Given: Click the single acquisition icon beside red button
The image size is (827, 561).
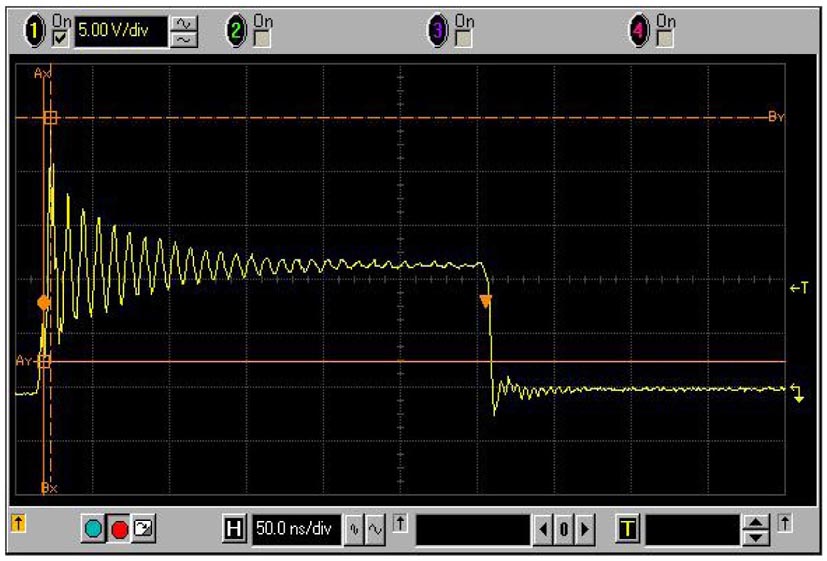Looking at the screenshot, I should point(144,528).
